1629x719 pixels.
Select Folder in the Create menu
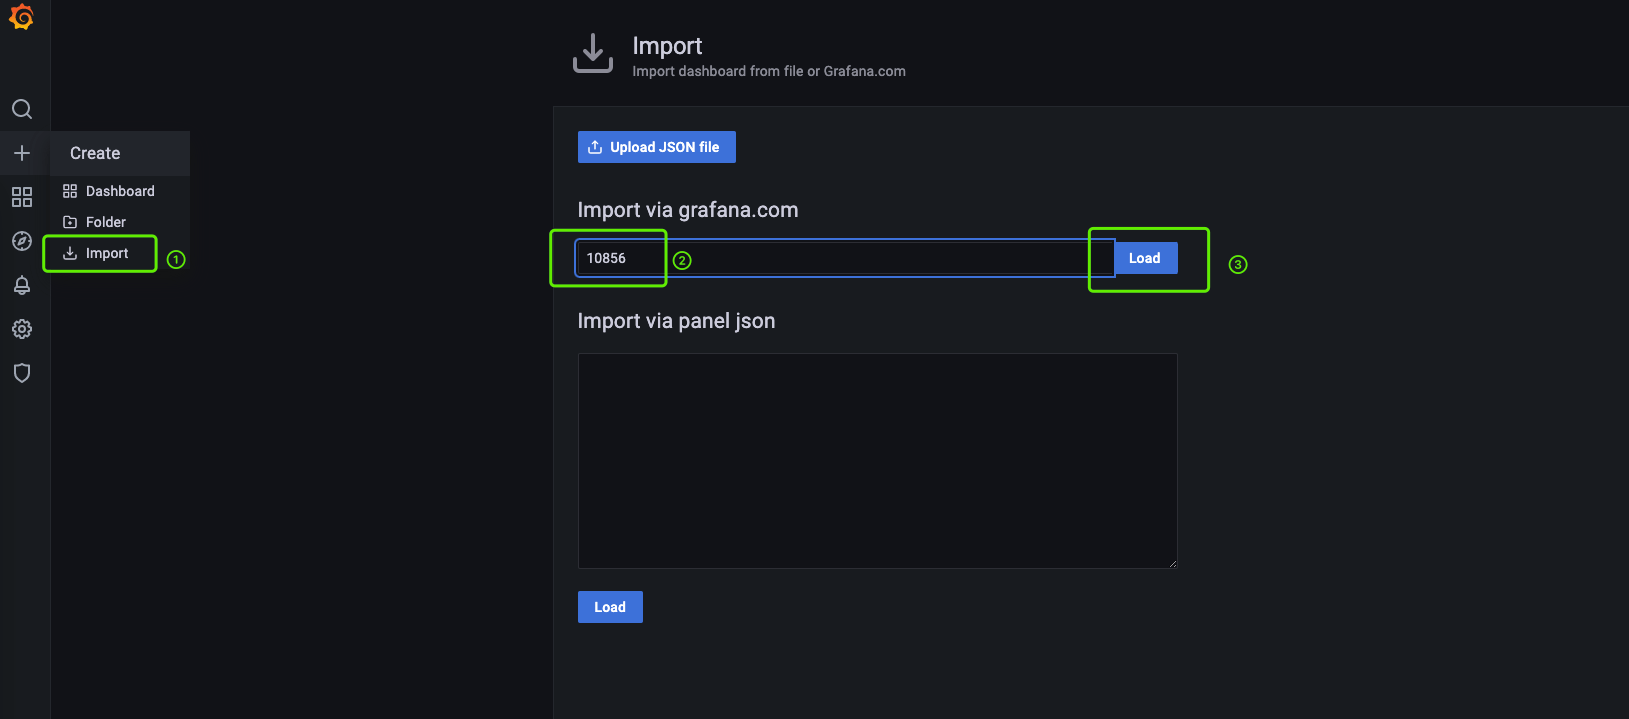(x=105, y=222)
